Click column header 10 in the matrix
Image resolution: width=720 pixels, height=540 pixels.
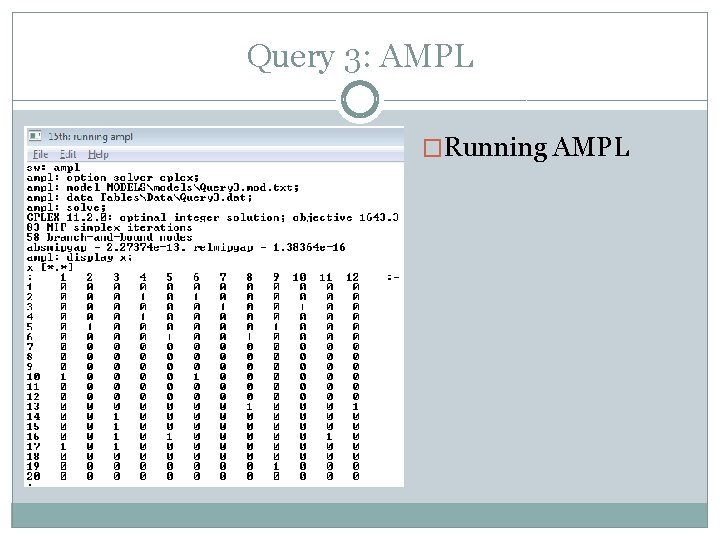pyautogui.click(x=299, y=277)
